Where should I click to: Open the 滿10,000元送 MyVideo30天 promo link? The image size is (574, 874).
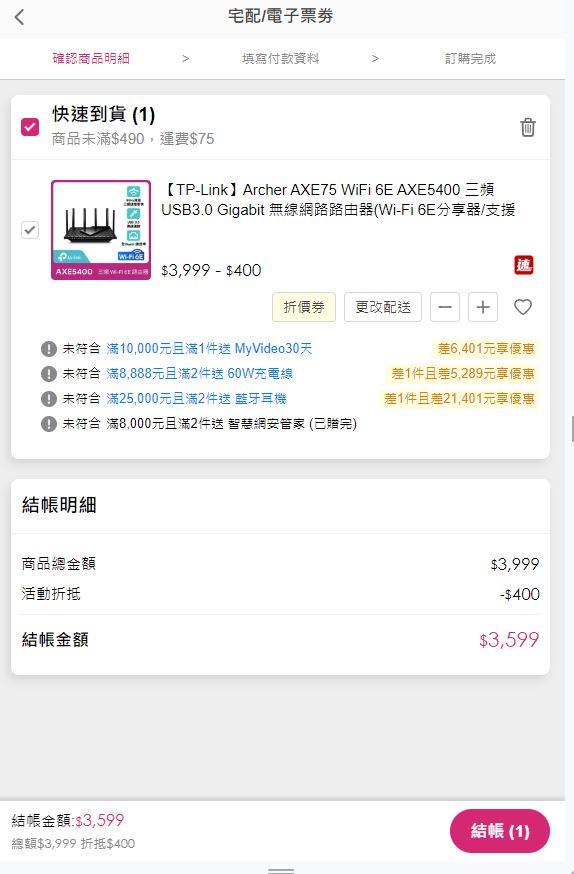209,349
